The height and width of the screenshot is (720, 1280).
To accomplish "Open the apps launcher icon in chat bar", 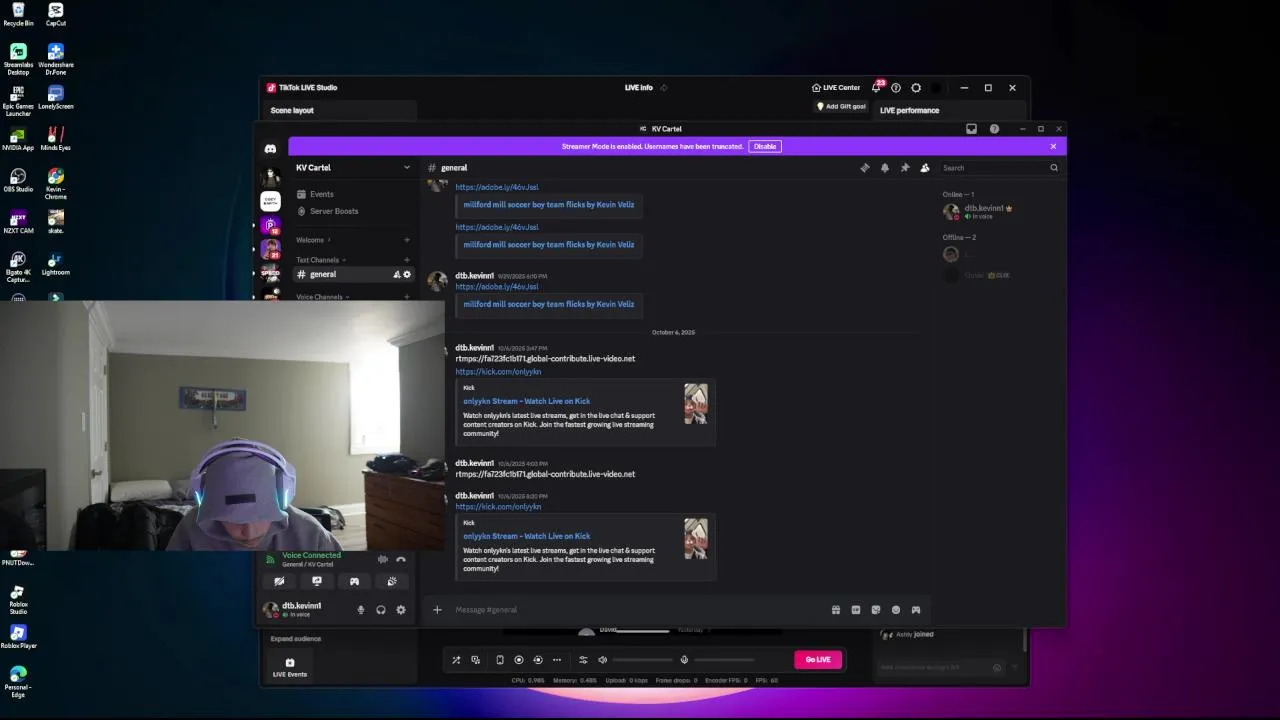I will point(915,610).
